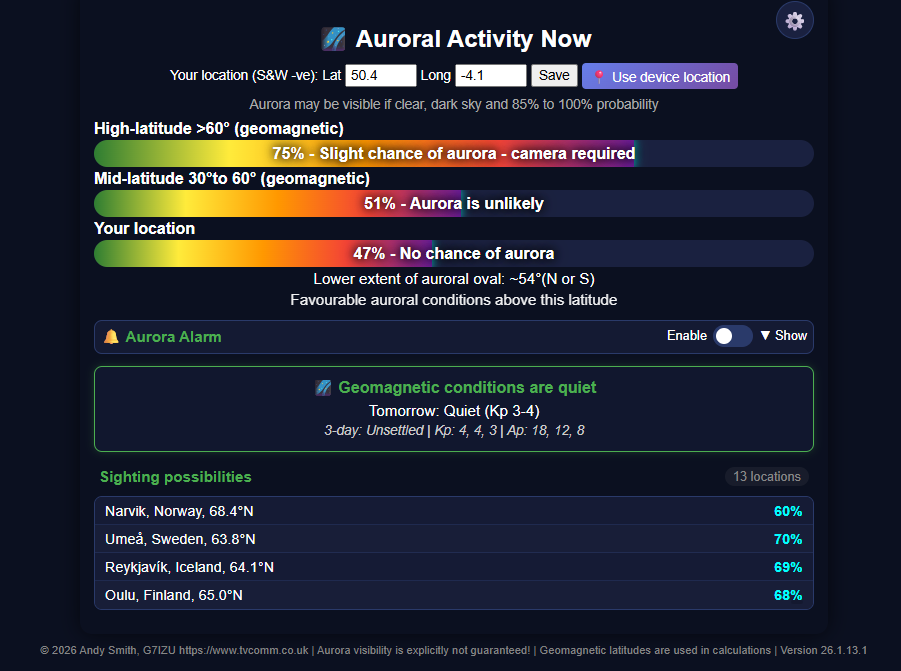Click the High-latitude 75% probability bar

[453, 154]
